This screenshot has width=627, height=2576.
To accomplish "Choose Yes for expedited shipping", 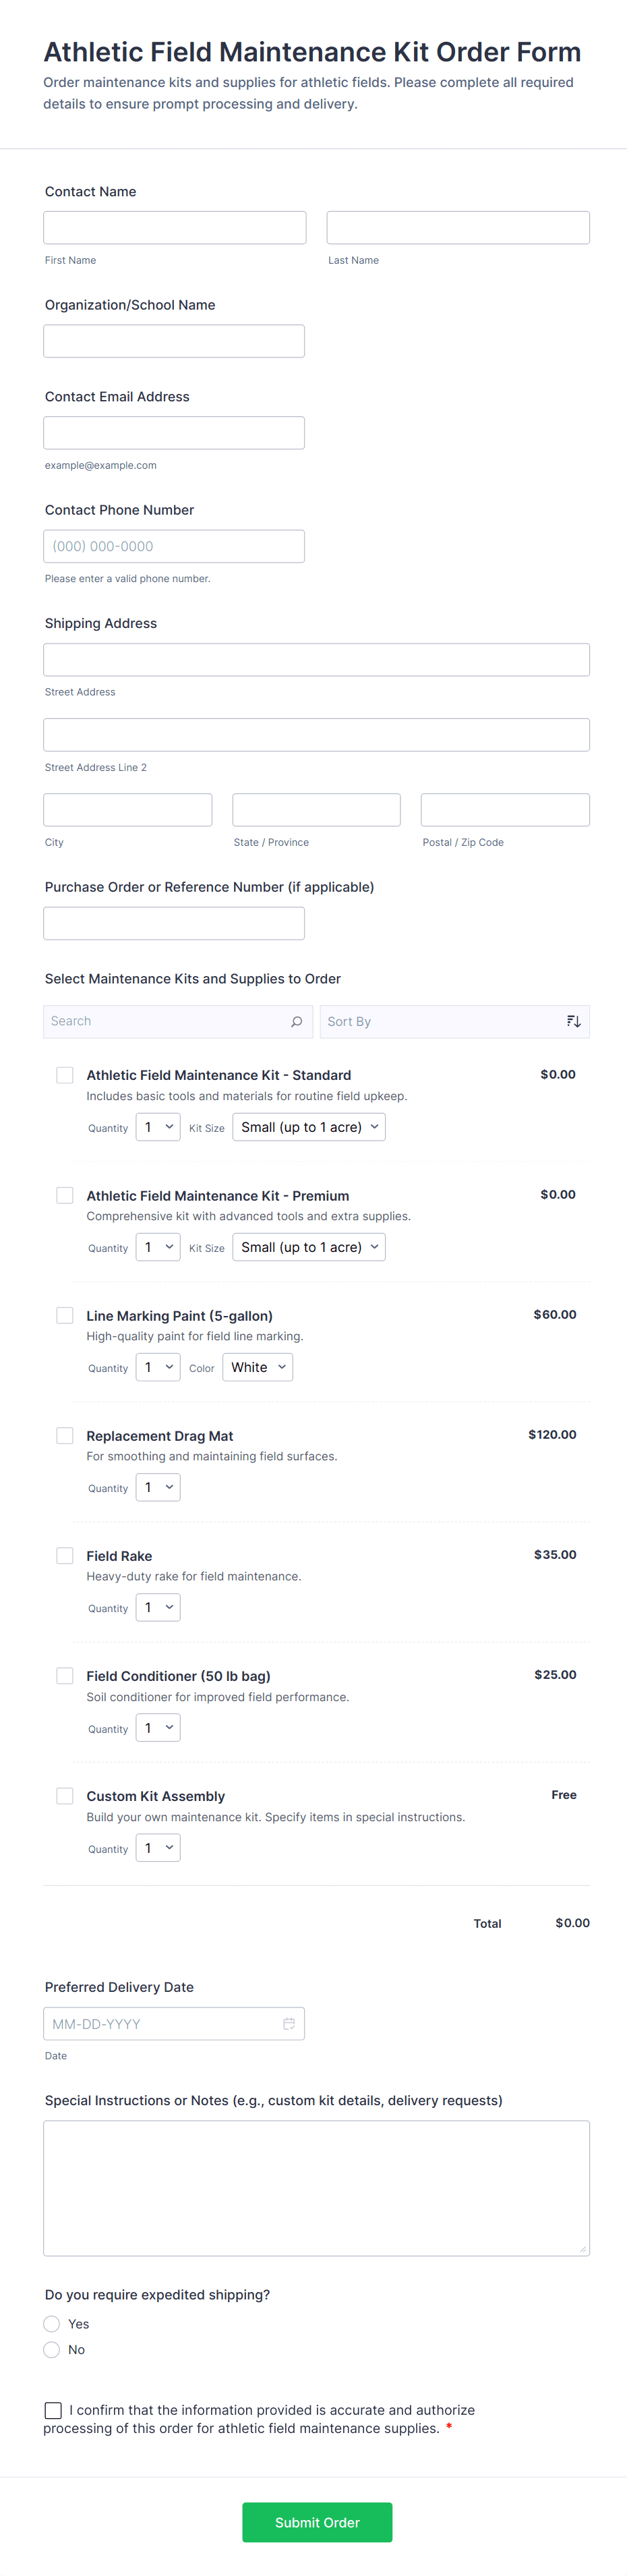I will pos(52,2323).
